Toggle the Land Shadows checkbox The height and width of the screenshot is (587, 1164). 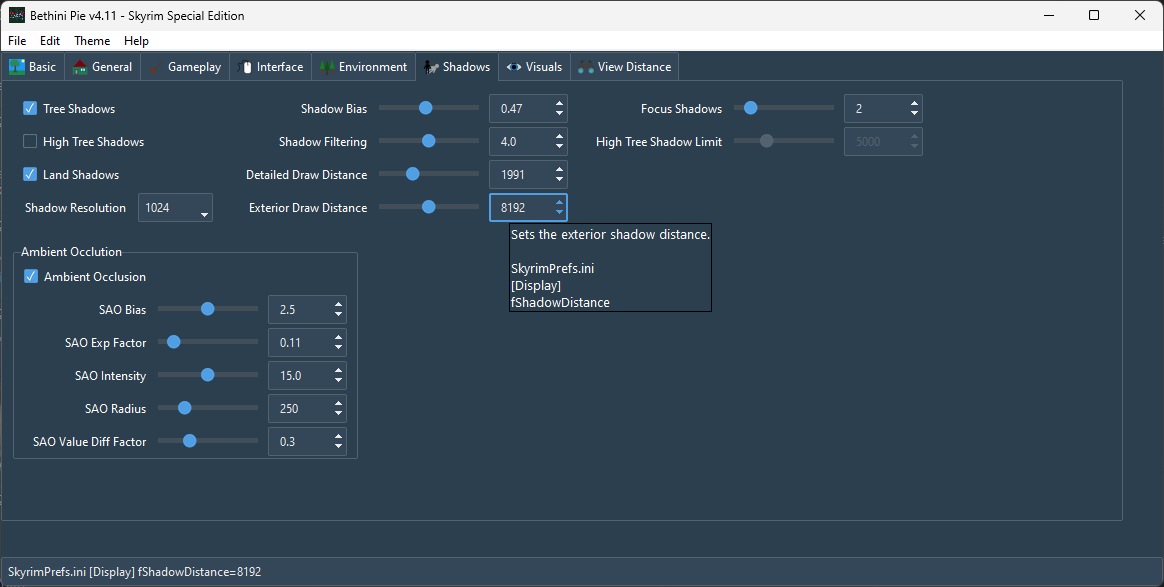(x=30, y=174)
